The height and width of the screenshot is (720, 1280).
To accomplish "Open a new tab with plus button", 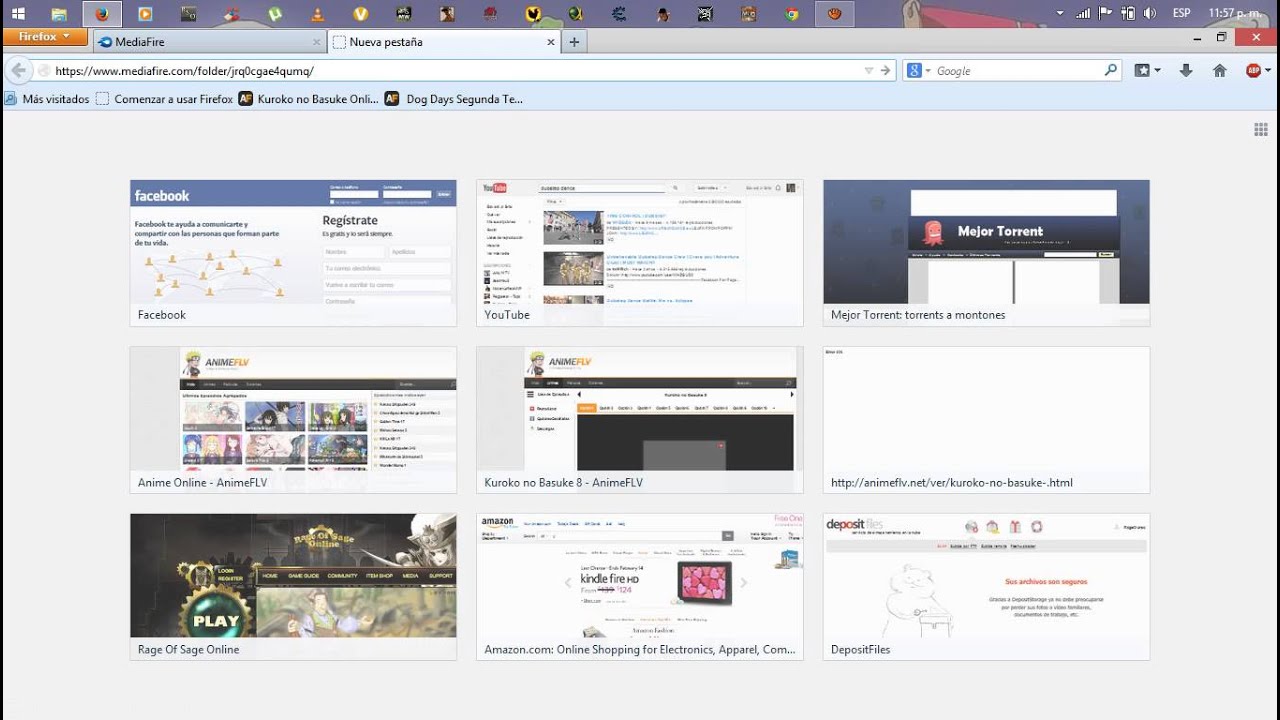I will (x=574, y=42).
